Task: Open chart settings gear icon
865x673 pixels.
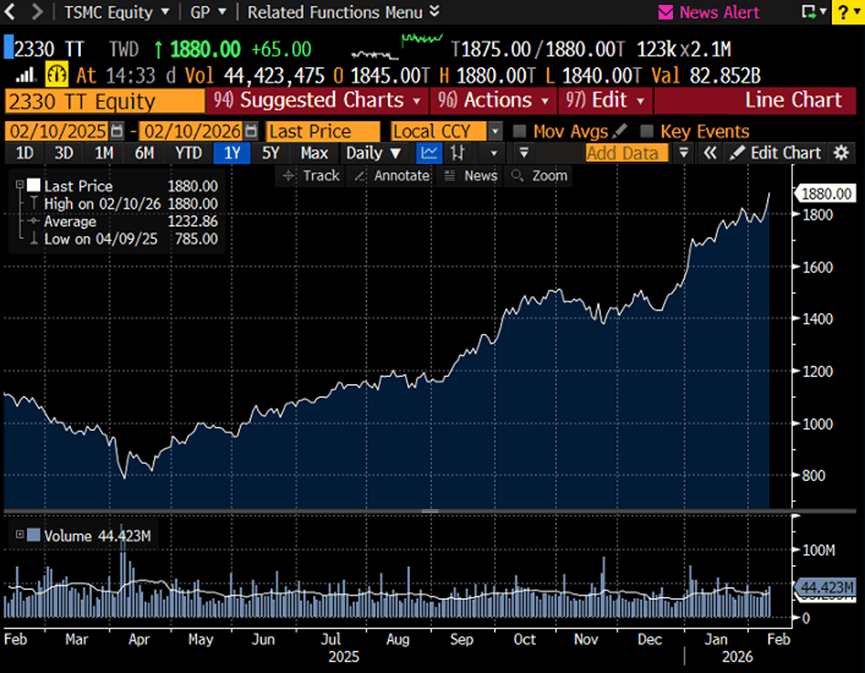Action: pos(841,153)
